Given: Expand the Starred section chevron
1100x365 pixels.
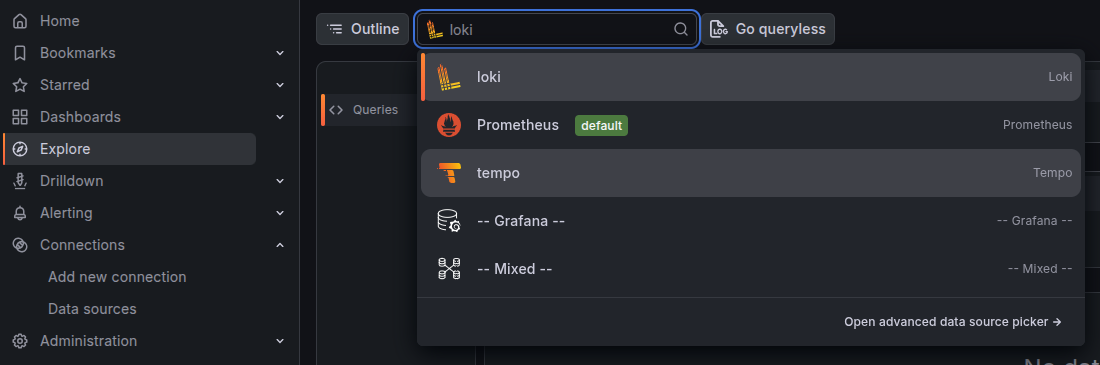Looking at the screenshot, I should pos(280,85).
